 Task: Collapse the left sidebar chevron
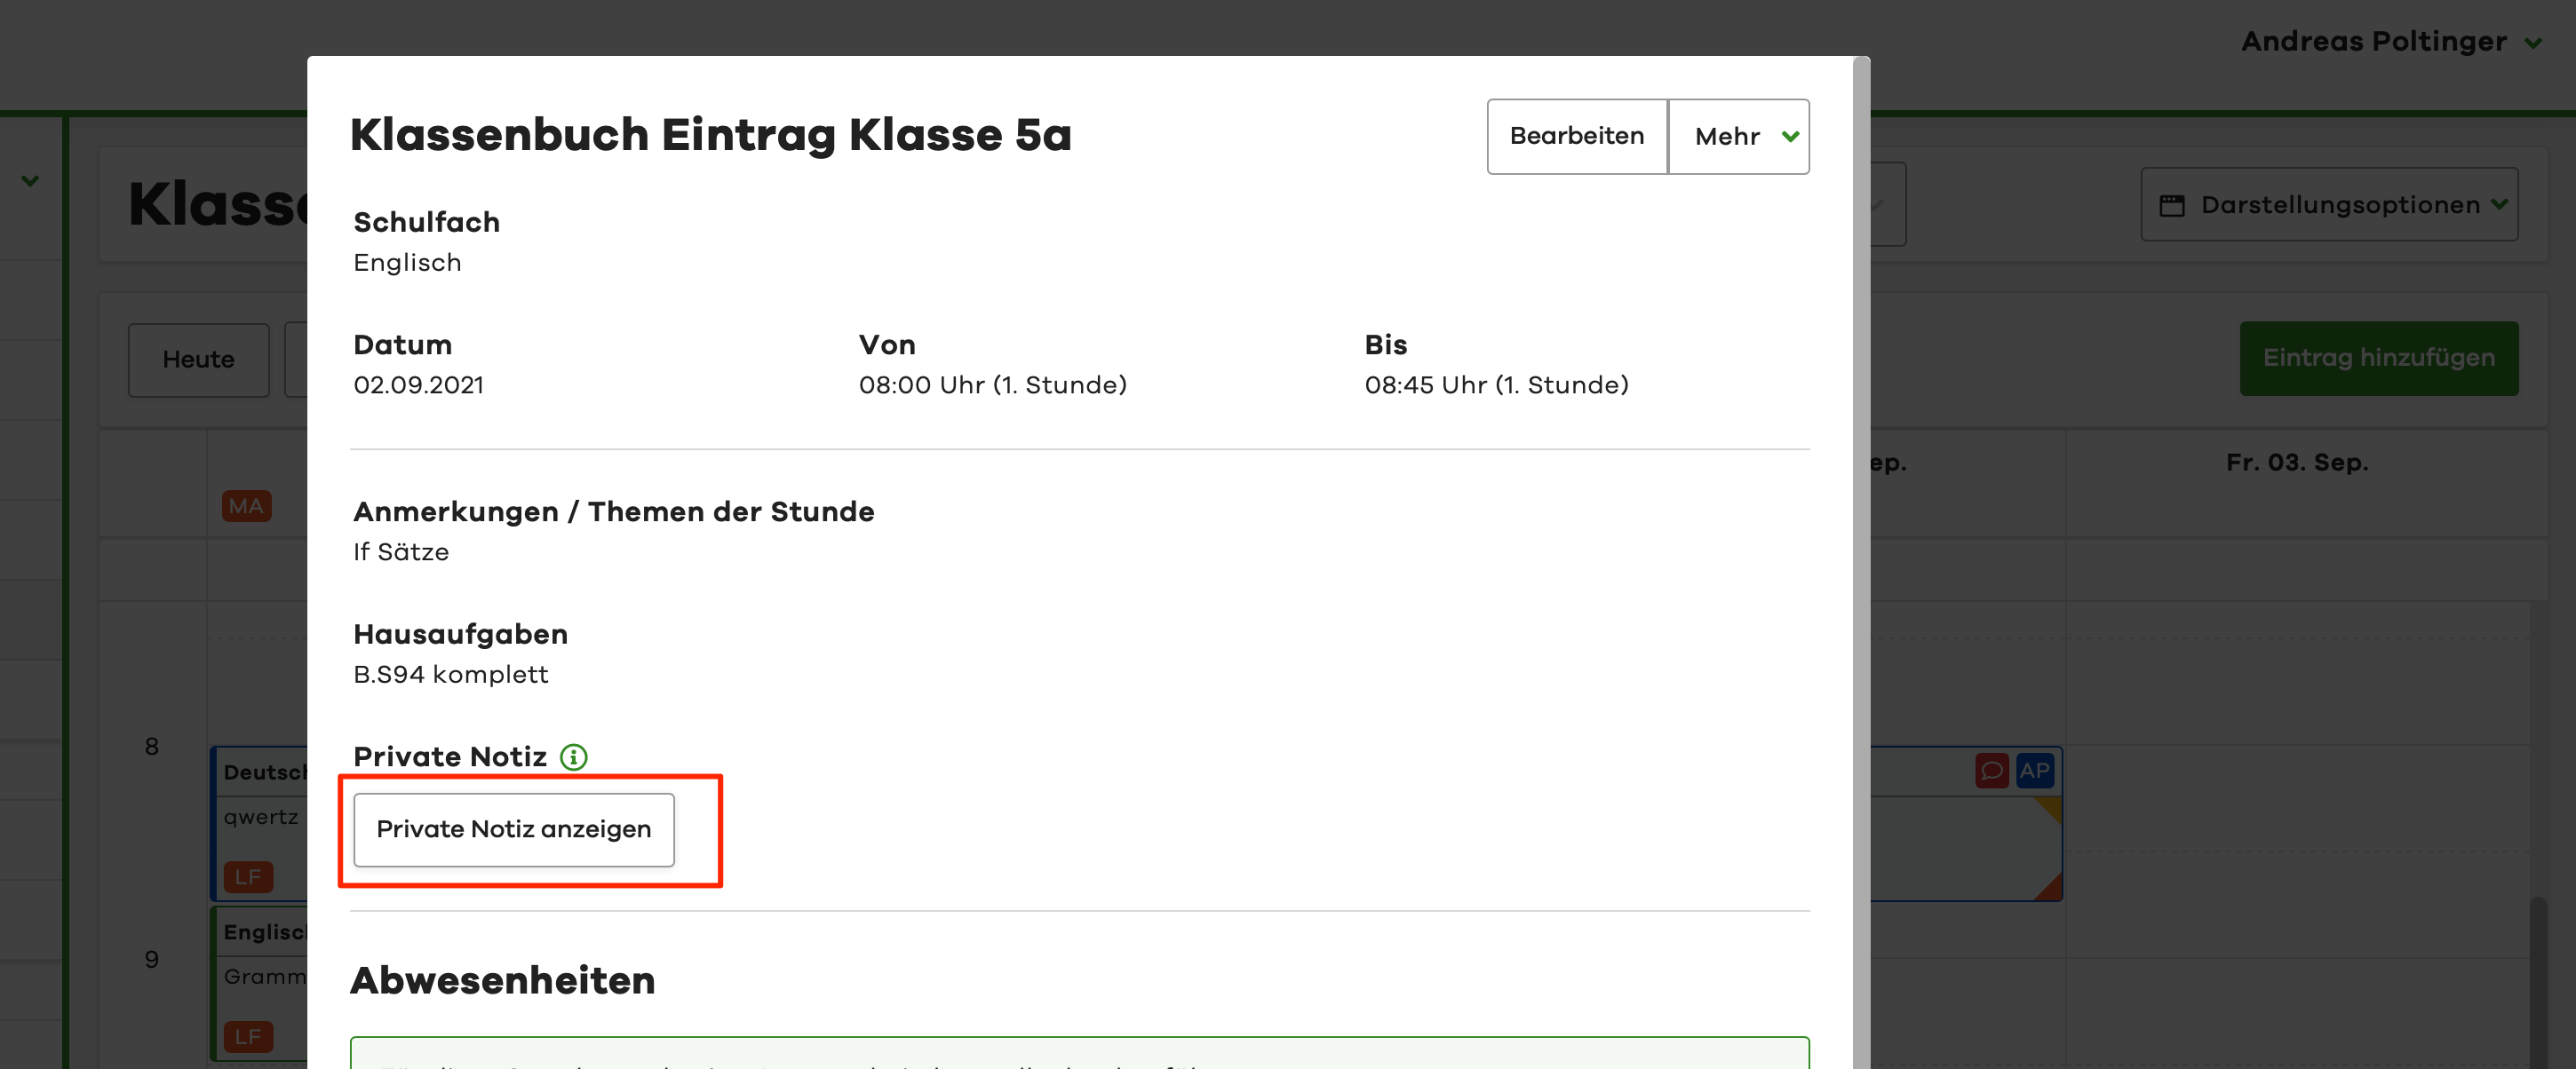click(x=30, y=181)
